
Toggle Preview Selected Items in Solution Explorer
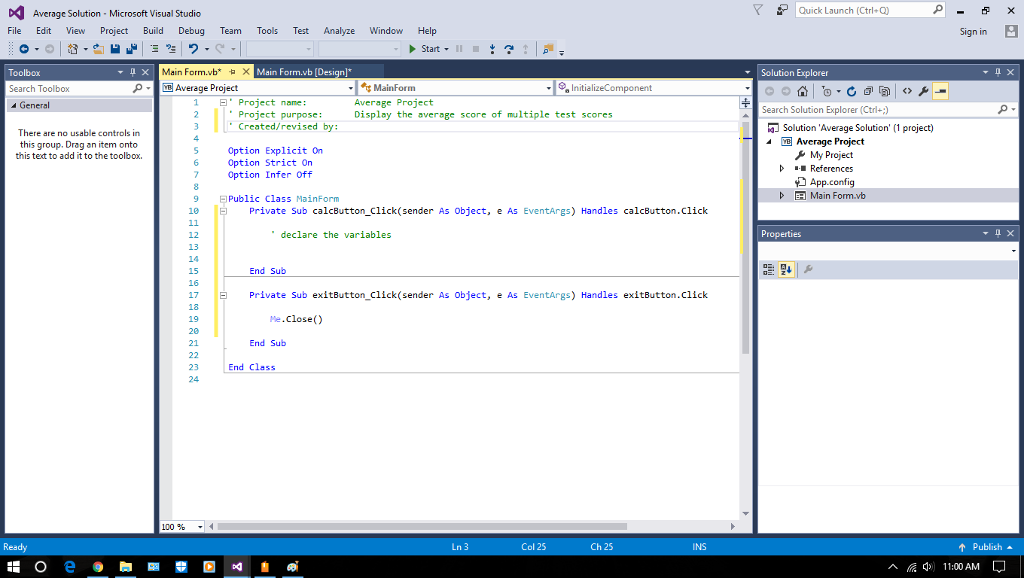point(941,91)
